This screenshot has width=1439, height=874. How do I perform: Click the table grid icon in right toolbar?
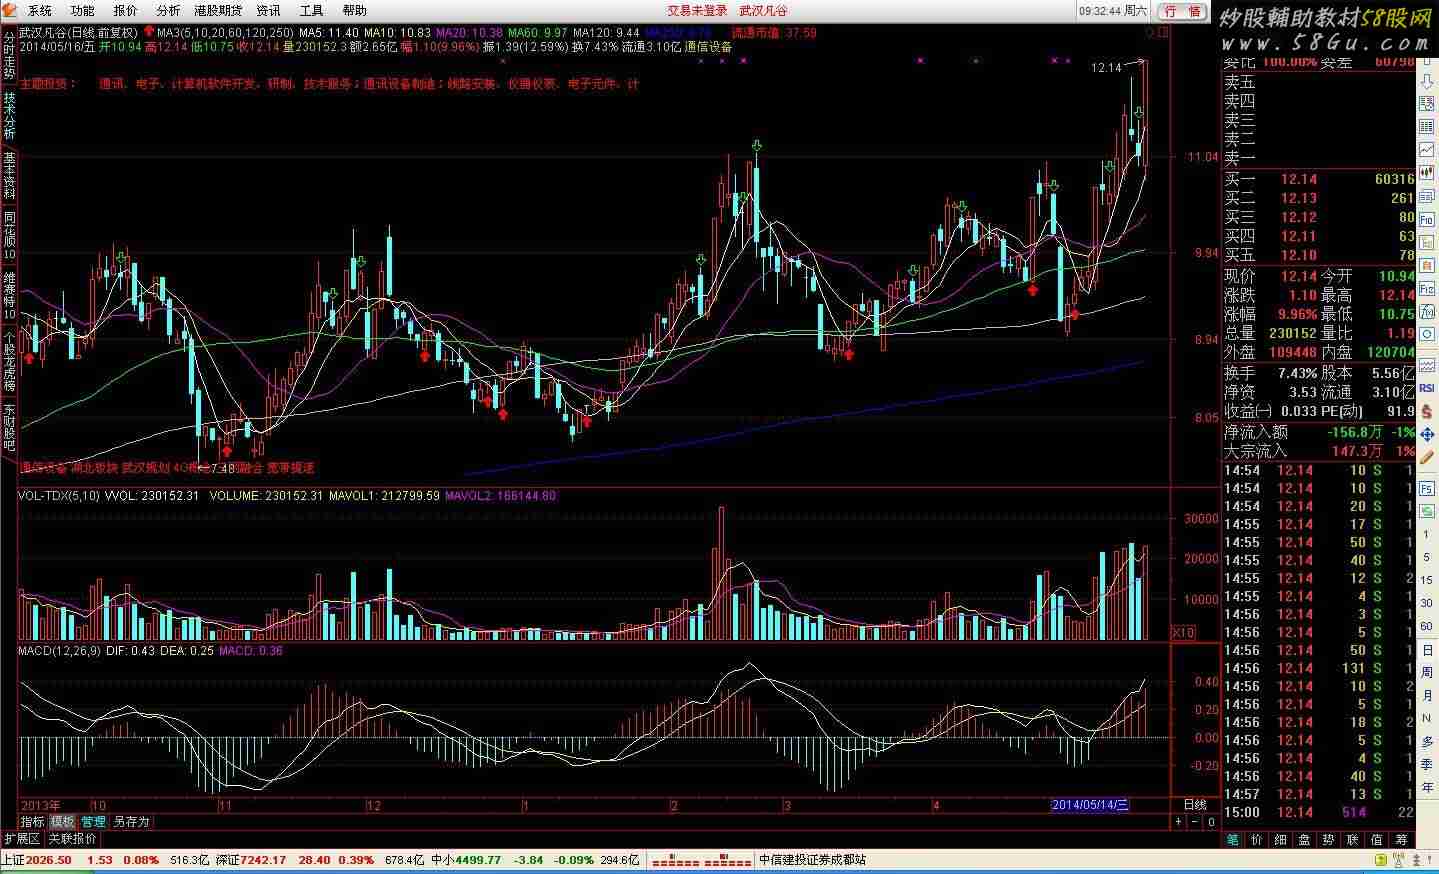pos(1427,126)
